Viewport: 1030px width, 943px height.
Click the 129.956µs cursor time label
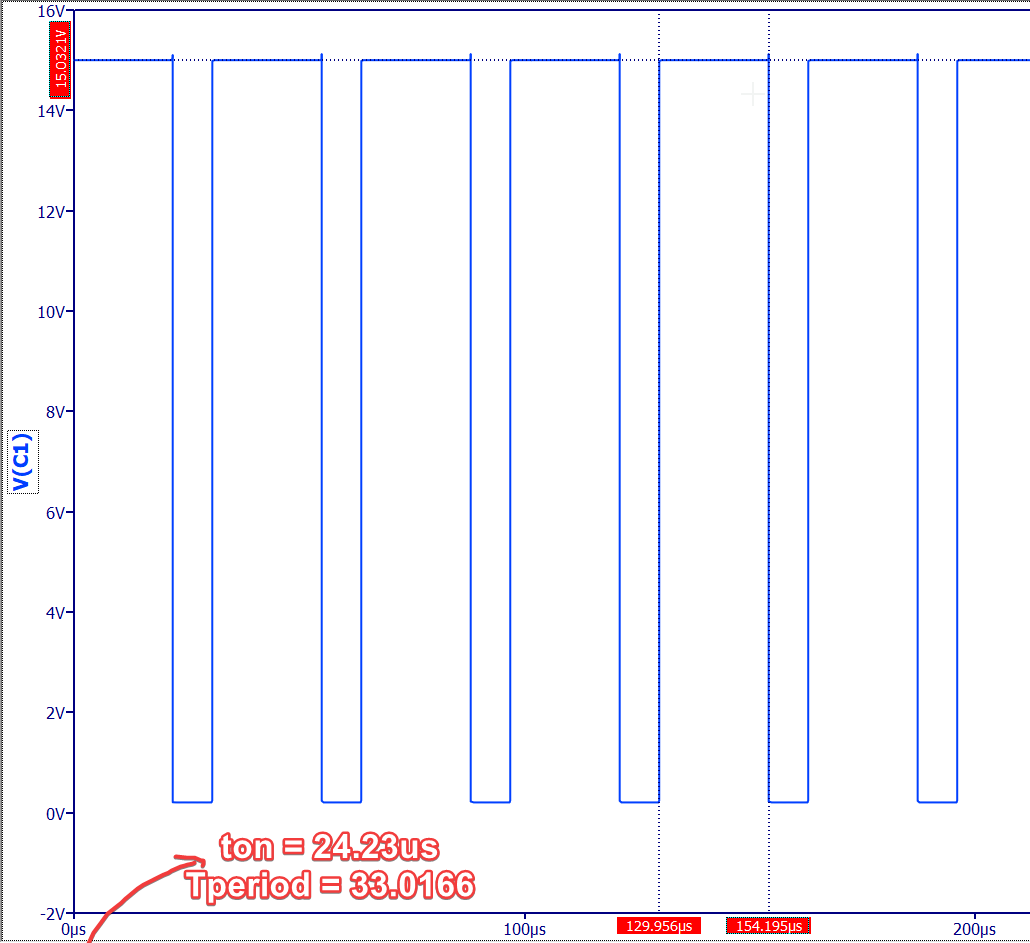(x=659, y=926)
